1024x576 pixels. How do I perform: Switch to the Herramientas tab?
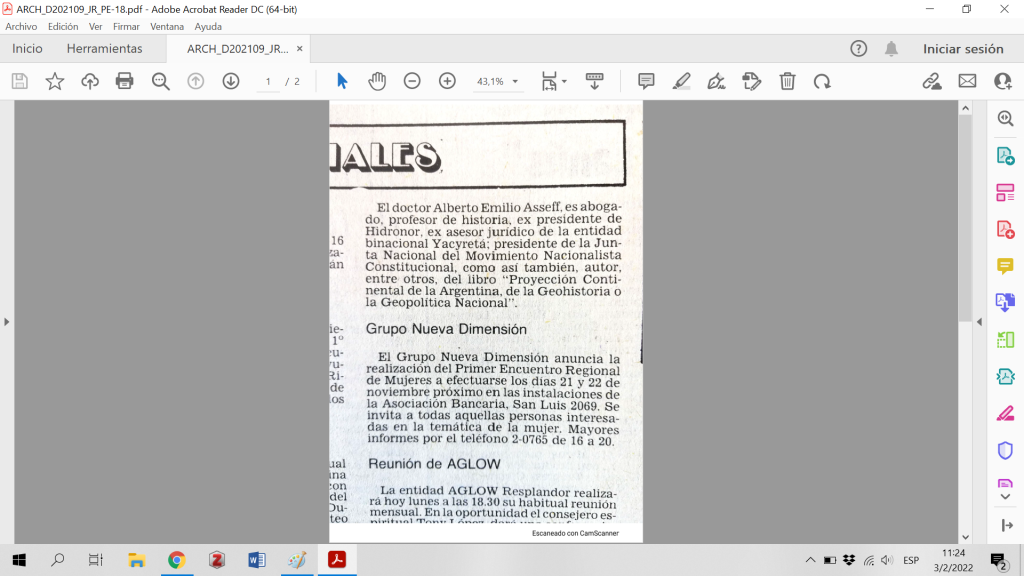tap(104, 49)
